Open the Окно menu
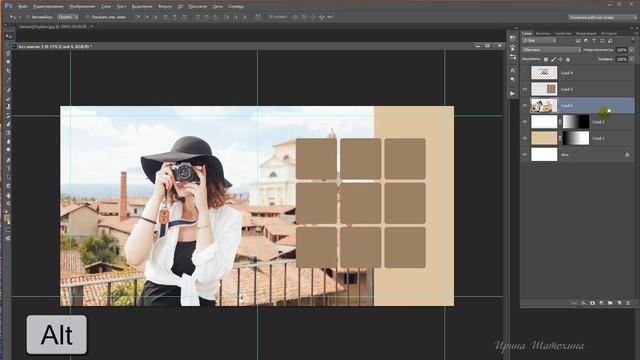Screen dimensions: 640x360 tap(218, 7)
